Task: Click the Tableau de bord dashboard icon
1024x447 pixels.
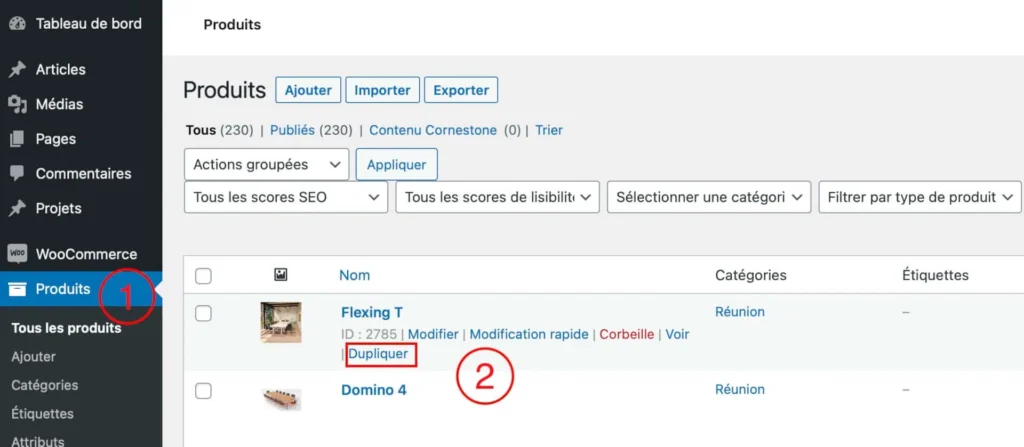Action: point(18,24)
